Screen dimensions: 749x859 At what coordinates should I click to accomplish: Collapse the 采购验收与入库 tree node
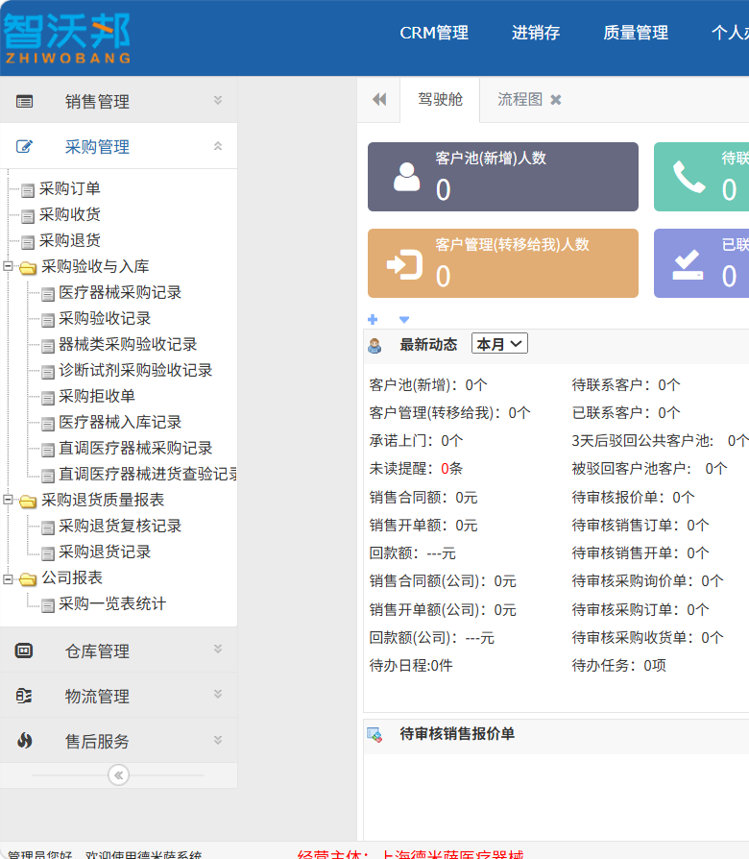(8, 266)
